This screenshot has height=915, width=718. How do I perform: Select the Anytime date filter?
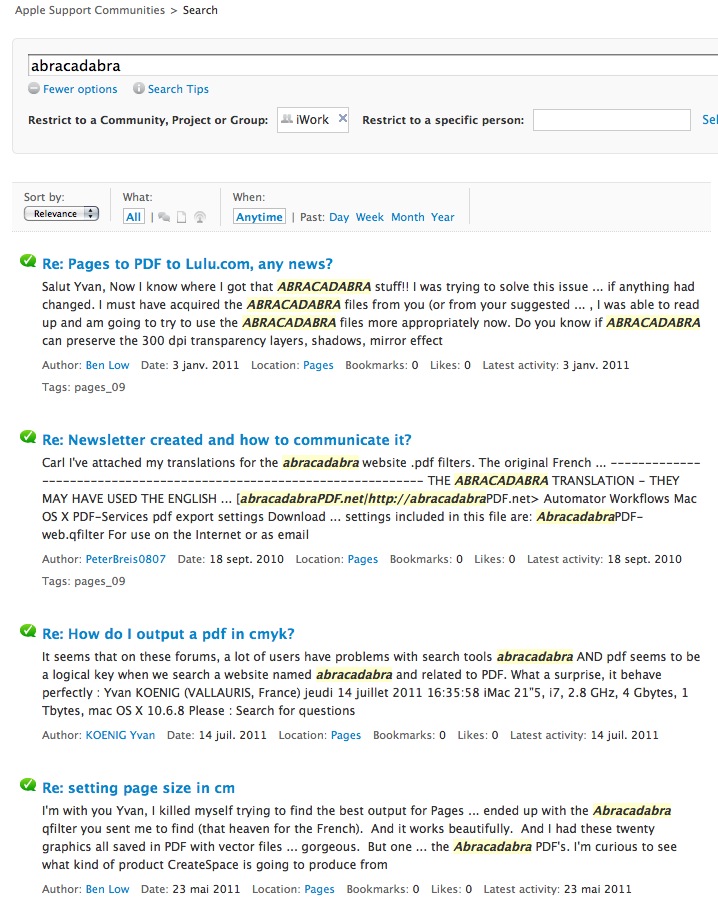tap(259, 217)
